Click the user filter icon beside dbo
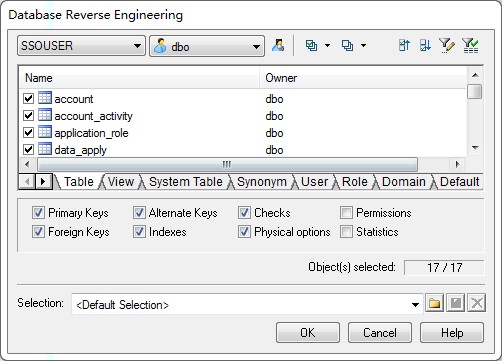502x361 pixels. pos(278,45)
